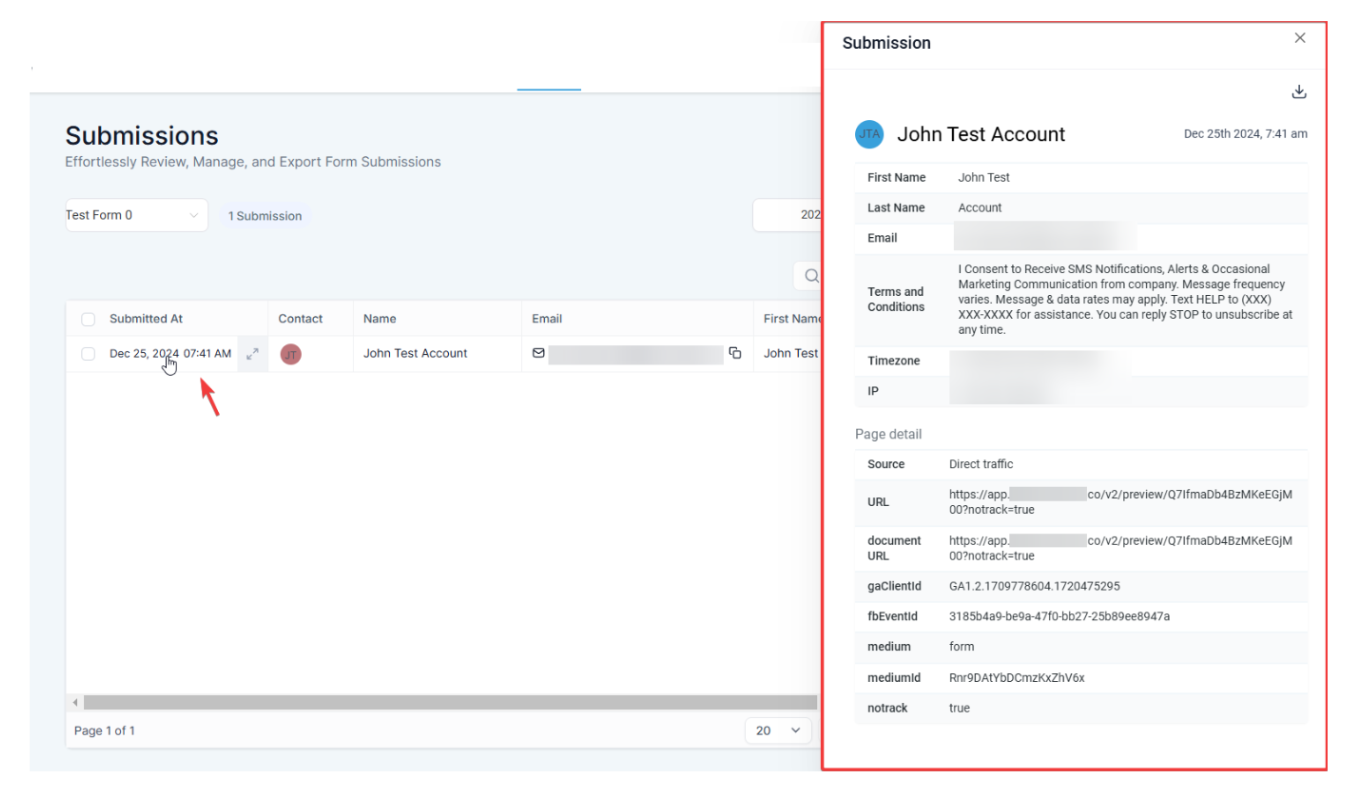Open the Test Form 0 form selector dropdown
The height and width of the screenshot is (789, 1356).
pos(136,215)
